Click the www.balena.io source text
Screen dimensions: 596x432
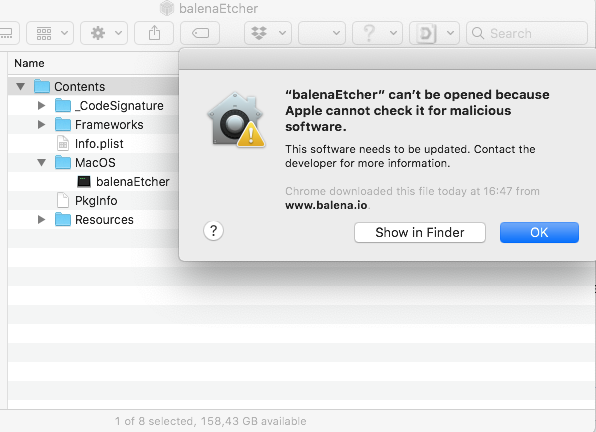pos(326,205)
